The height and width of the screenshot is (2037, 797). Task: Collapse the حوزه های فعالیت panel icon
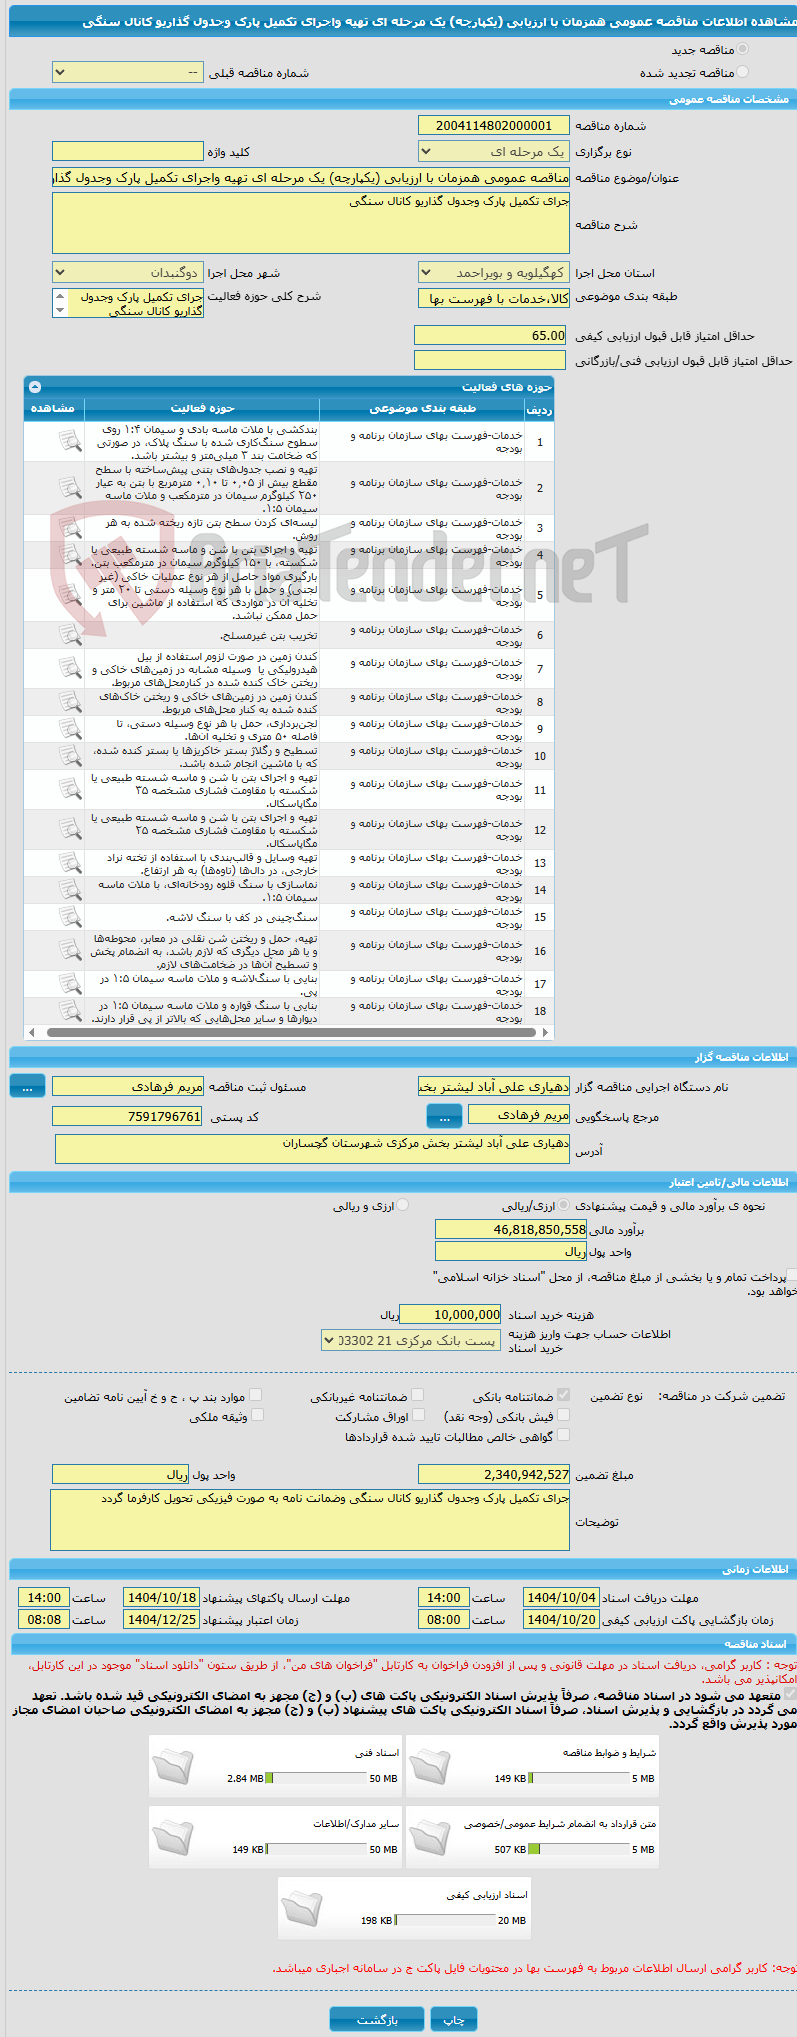[35, 387]
